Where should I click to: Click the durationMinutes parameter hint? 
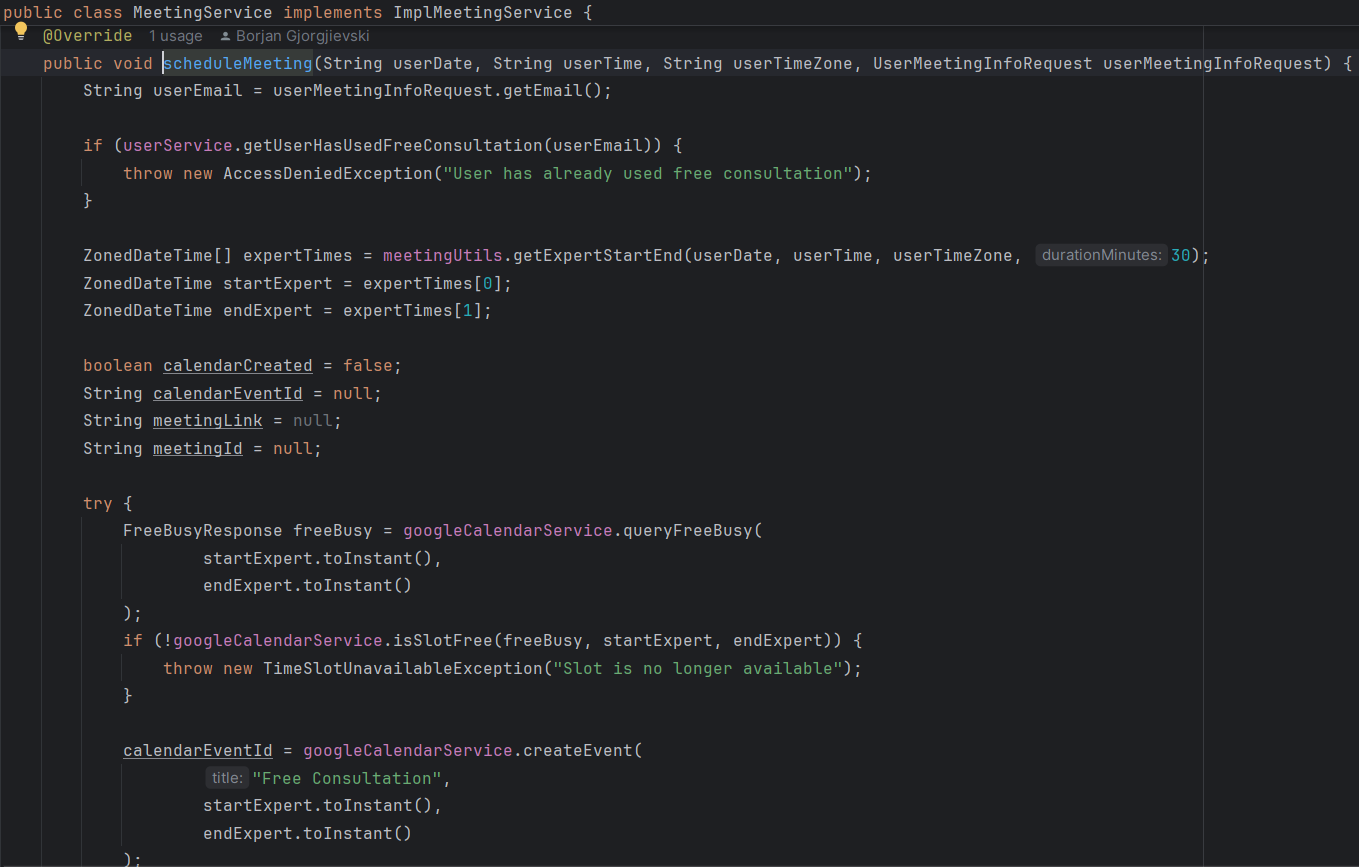[1102, 255]
